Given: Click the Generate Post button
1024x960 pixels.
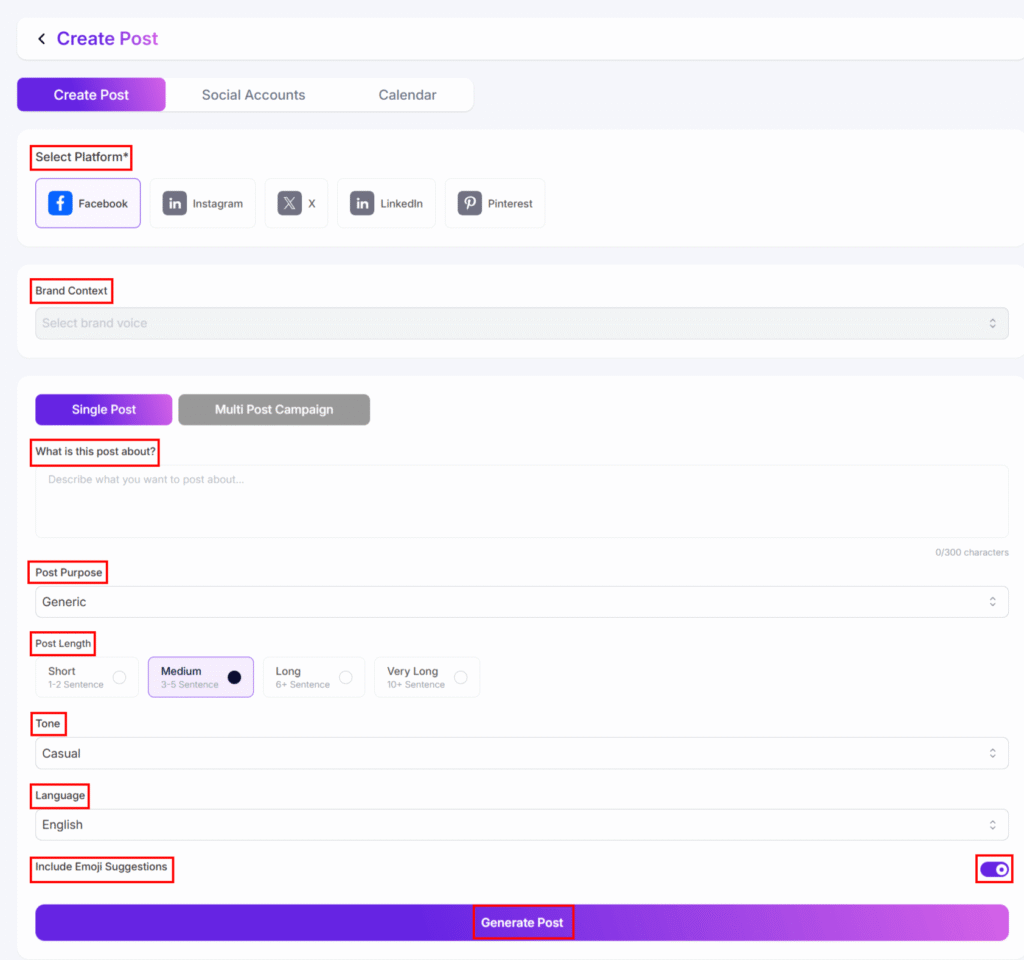Looking at the screenshot, I should click(522, 923).
